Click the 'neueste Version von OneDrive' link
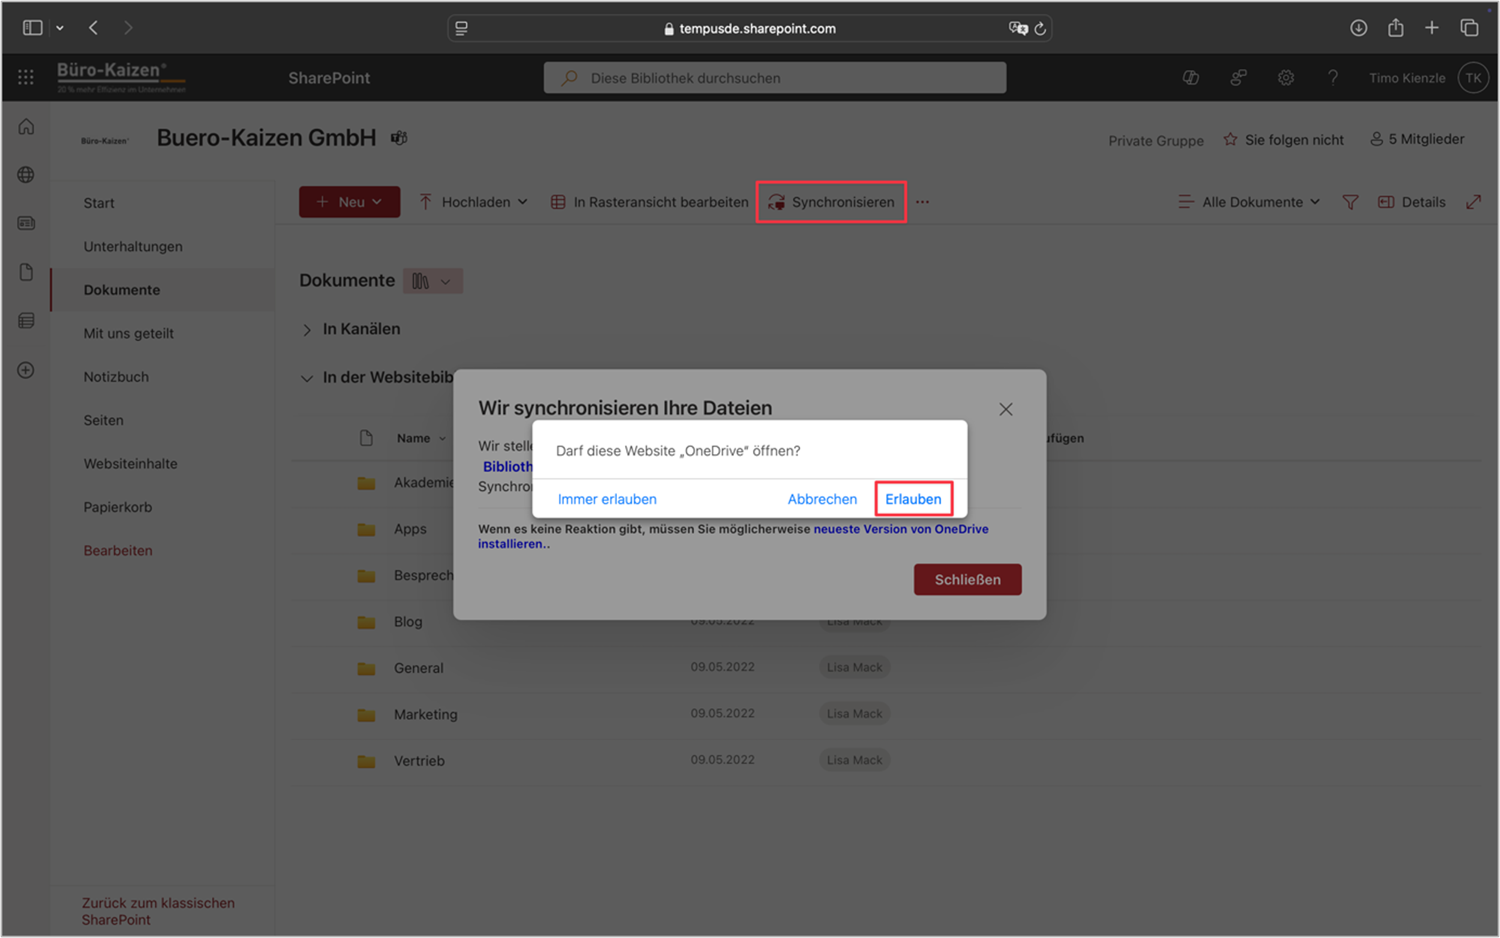 pos(901,529)
